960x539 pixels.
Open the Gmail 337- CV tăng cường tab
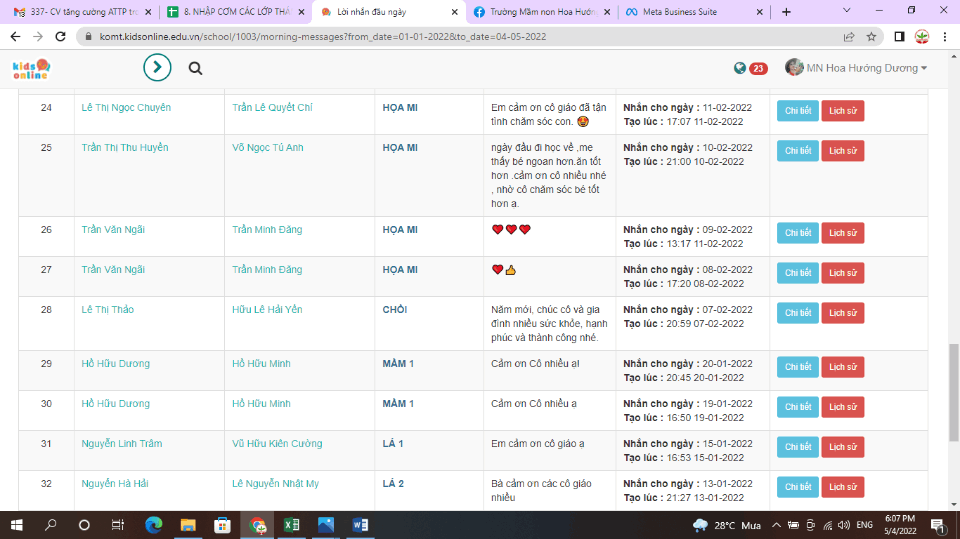pos(80,12)
